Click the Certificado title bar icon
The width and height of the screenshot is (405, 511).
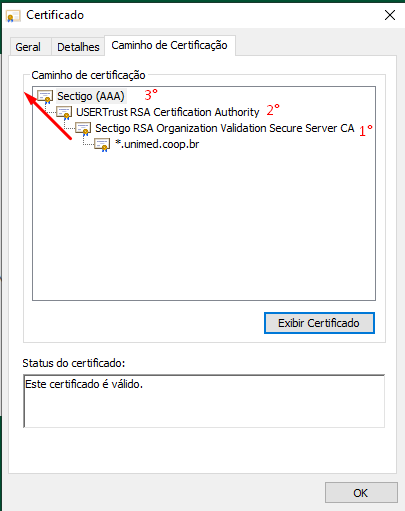(x=13, y=16)
